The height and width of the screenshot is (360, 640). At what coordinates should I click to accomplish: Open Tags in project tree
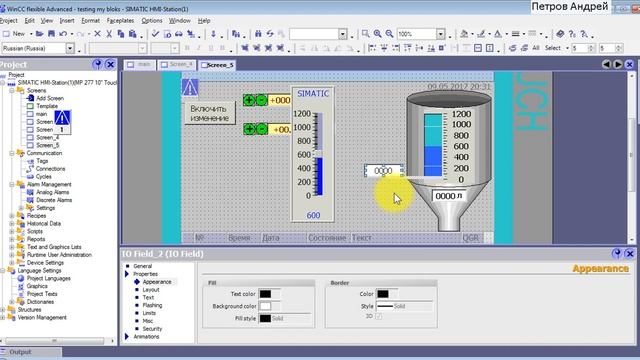42,161
